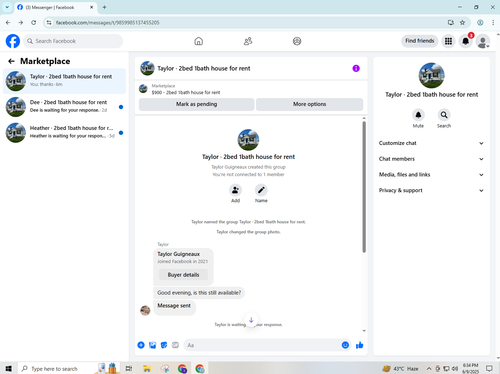Open more actions plus icon in composer

pyautogui.click(x=141, y=345)
